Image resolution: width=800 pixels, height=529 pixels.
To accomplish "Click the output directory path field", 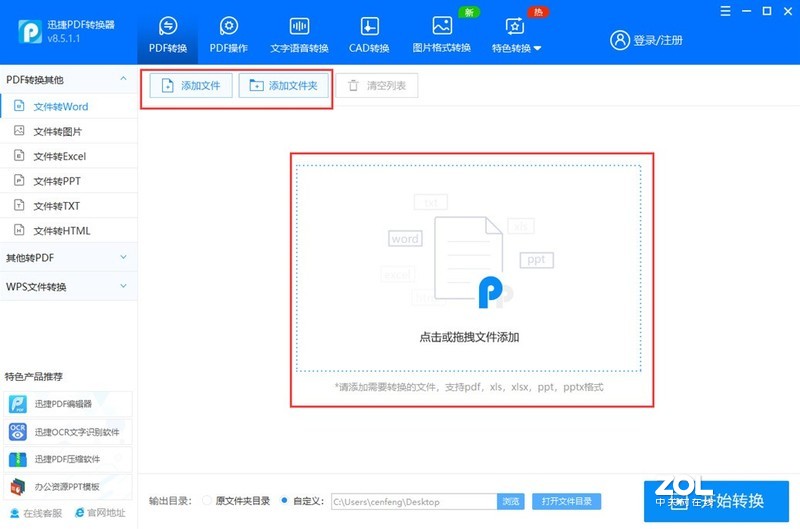I will [x=414, y=501].
